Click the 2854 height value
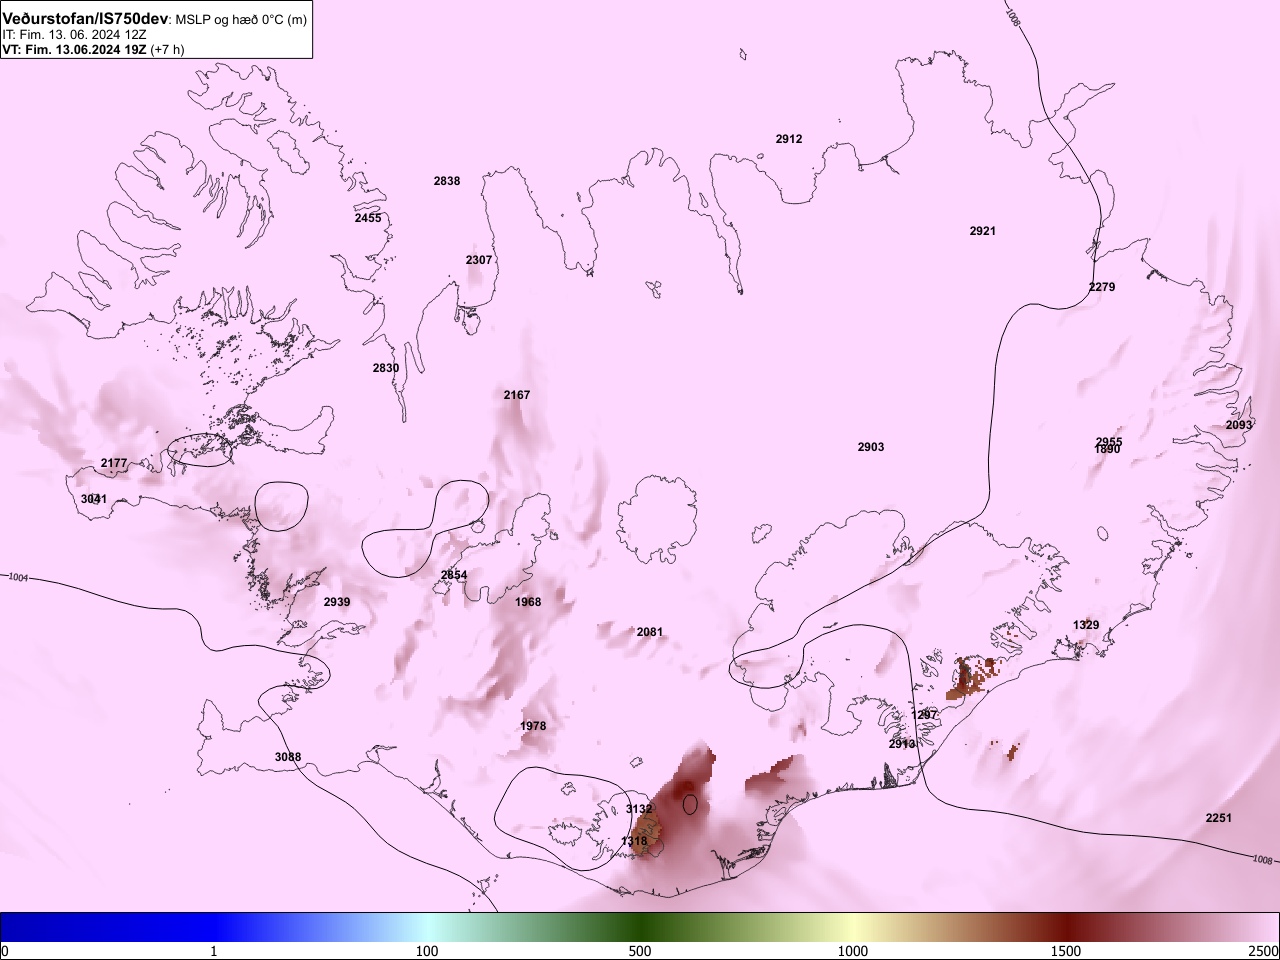The height and width of the screenshot is (960, 1280). [454, 575]
